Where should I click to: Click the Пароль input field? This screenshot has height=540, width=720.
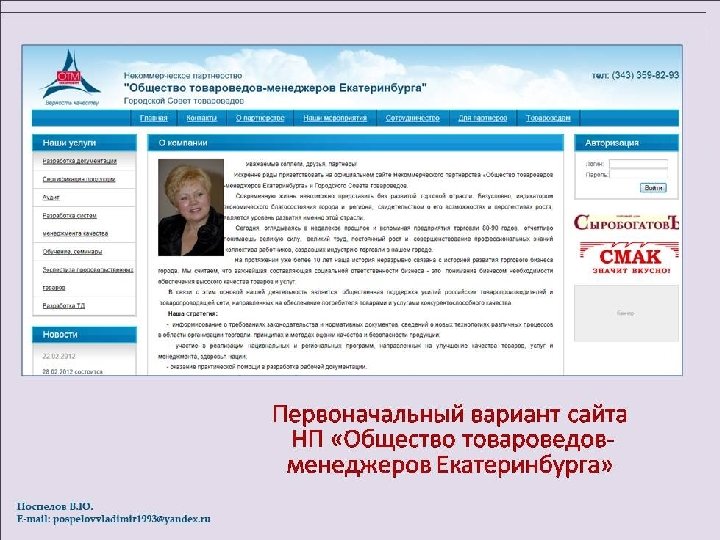(x=638, y=174)
